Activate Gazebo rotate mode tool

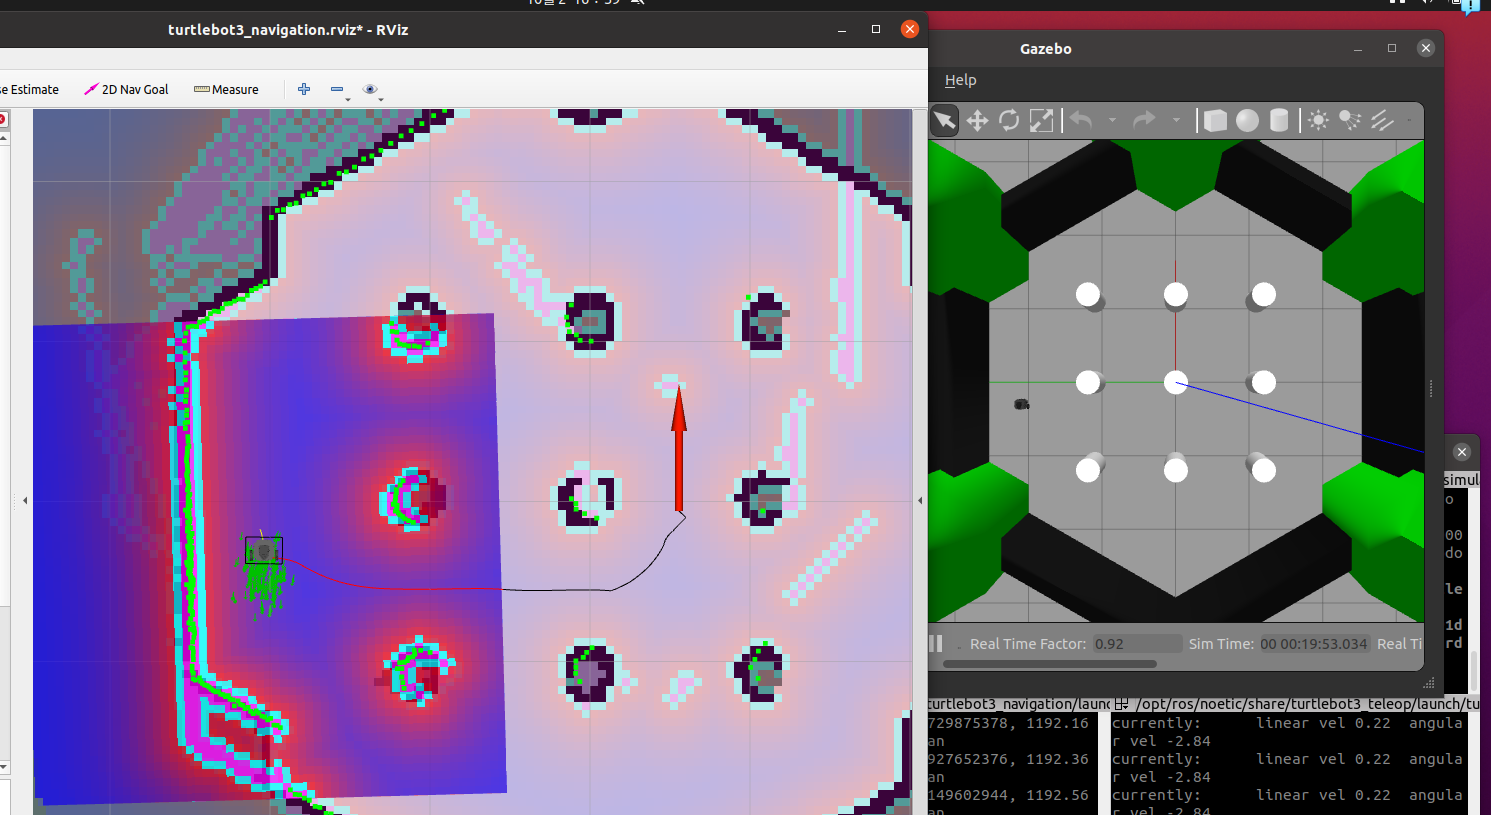click(x=1009, y=121)
